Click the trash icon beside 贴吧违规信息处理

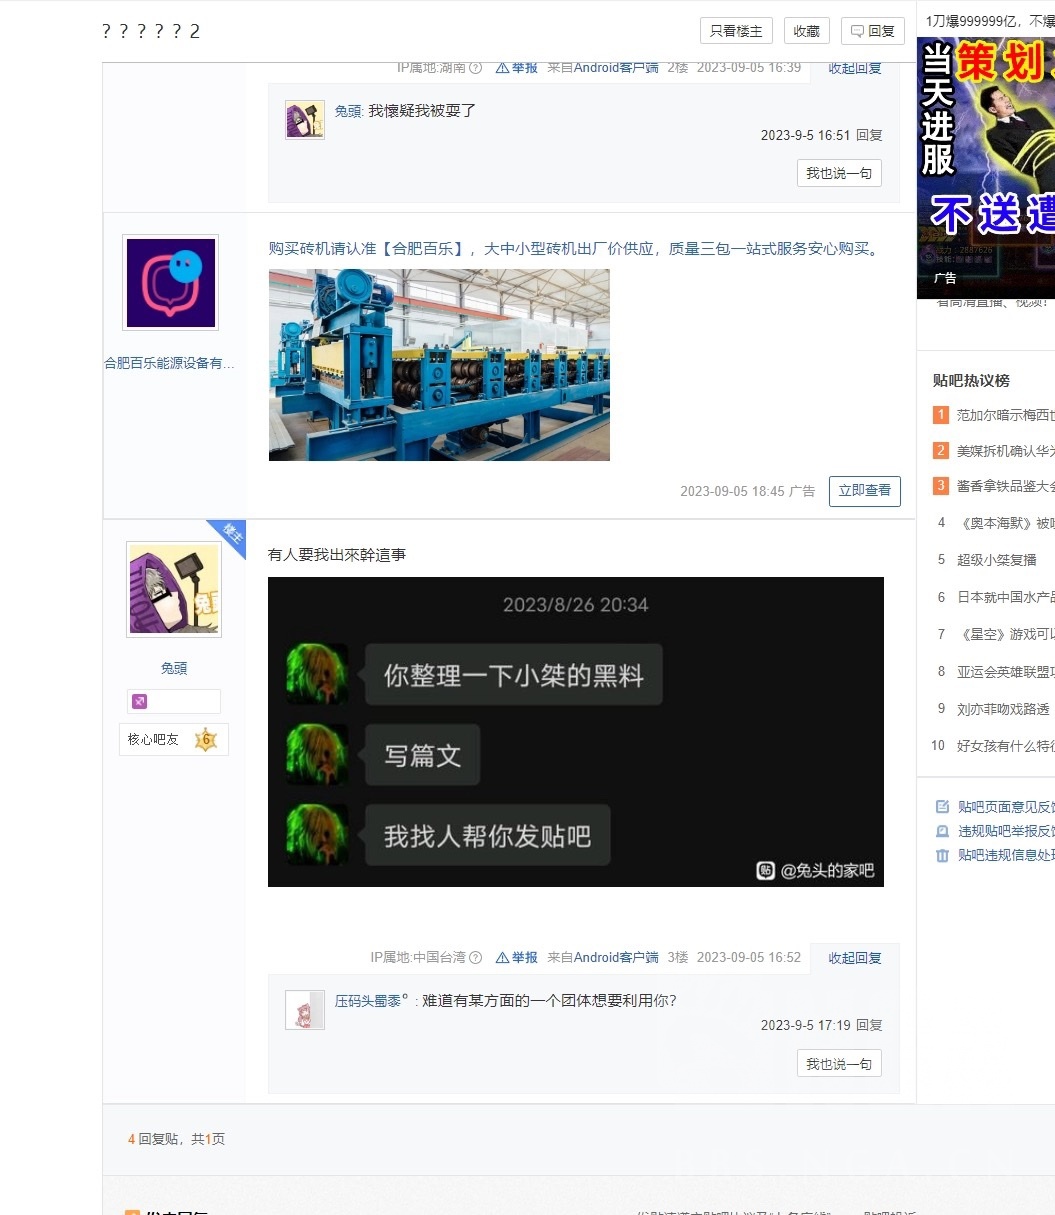point(940,856)
